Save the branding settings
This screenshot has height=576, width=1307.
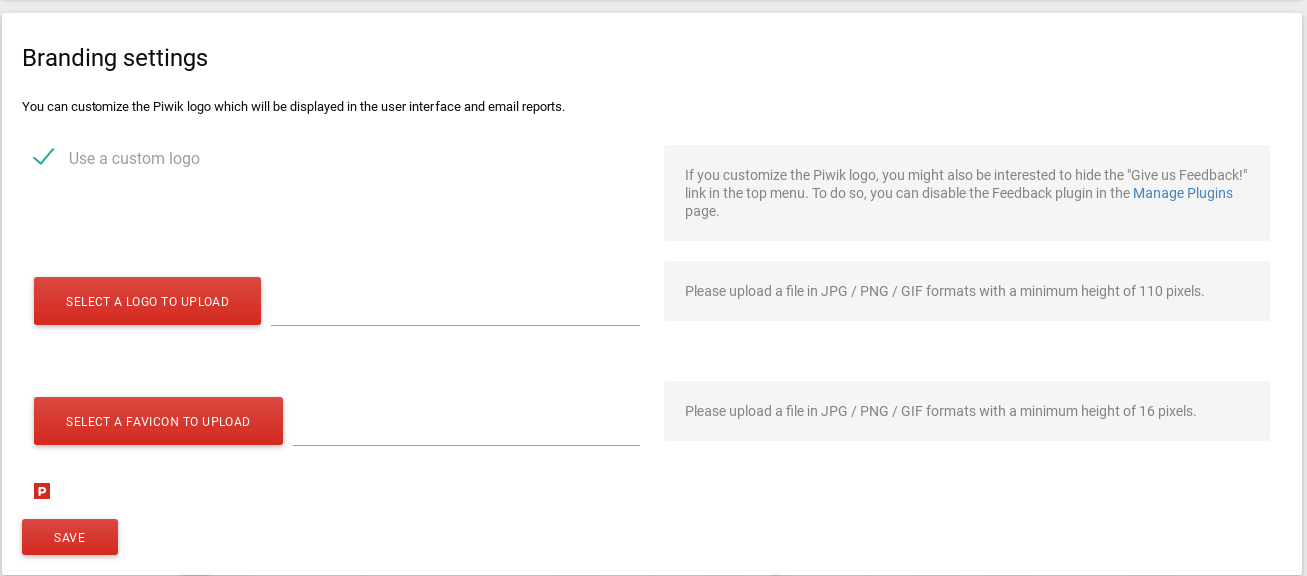(x=70, y=537)
